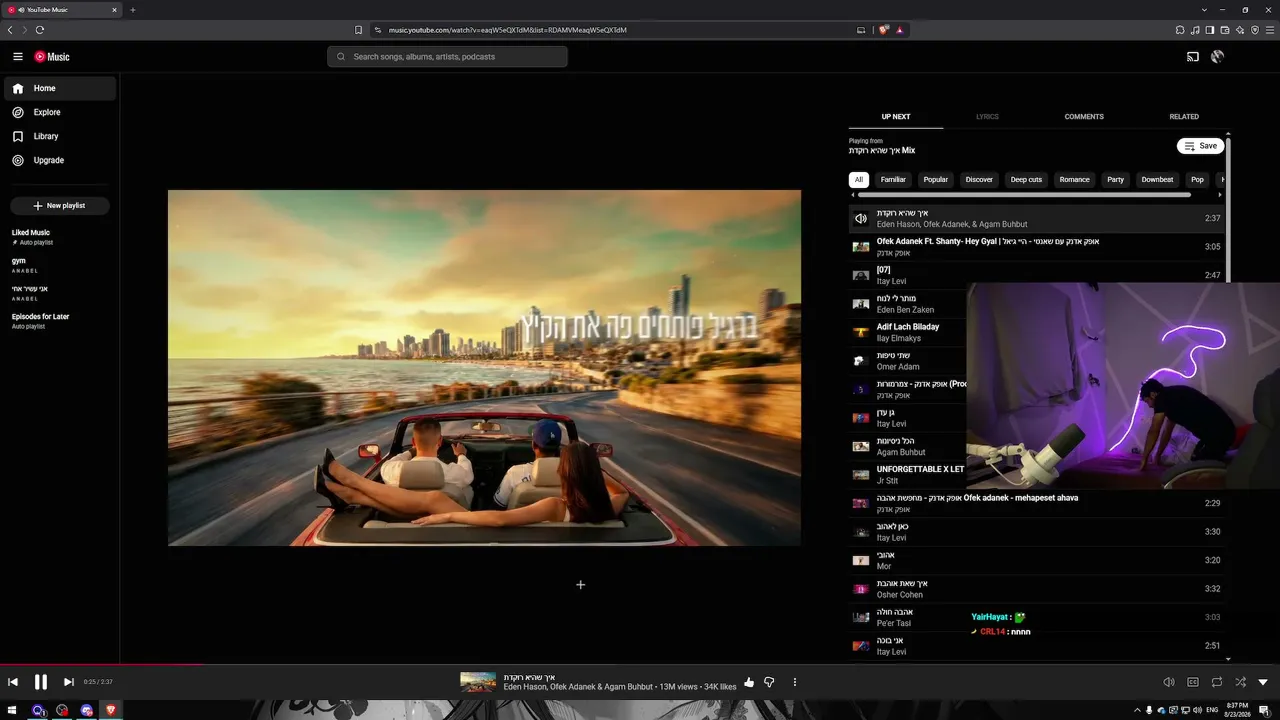Open the Home sidebar item
The width and height of the screenshot is (1280, 720).
[60, 88]
